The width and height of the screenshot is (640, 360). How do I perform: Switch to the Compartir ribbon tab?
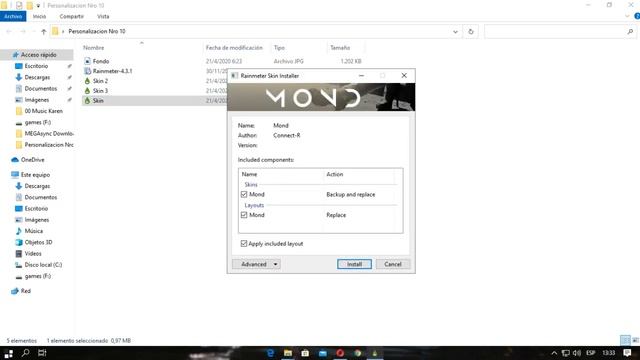(x=71, y=16)
